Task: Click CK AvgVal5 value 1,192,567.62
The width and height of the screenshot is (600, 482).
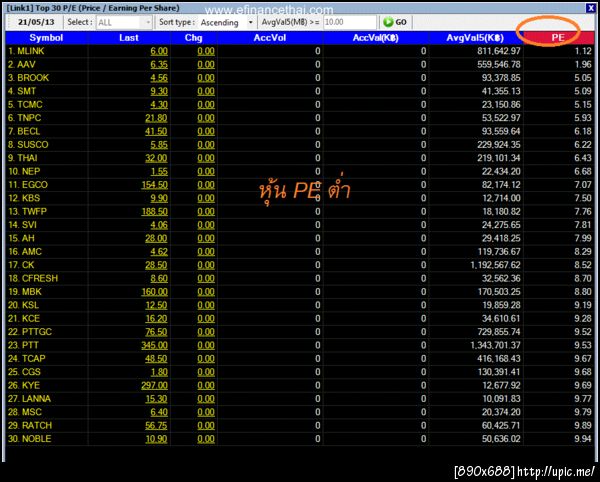Action: click(496, 265)
